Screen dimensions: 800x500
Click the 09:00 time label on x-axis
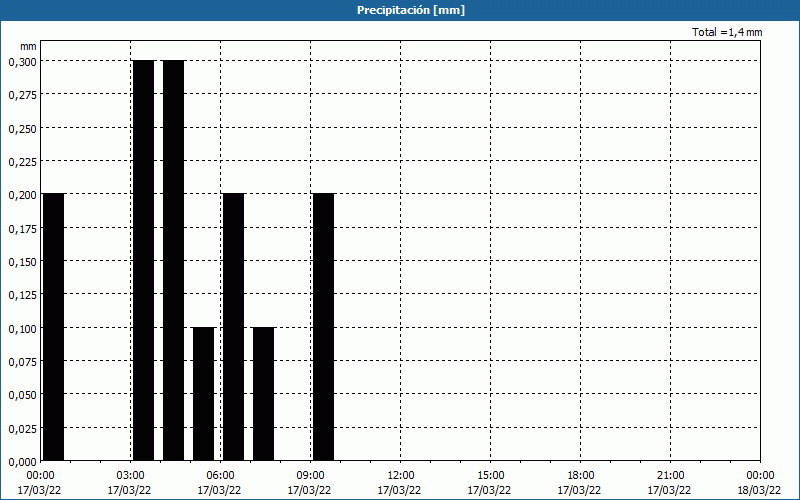point(310,476)
